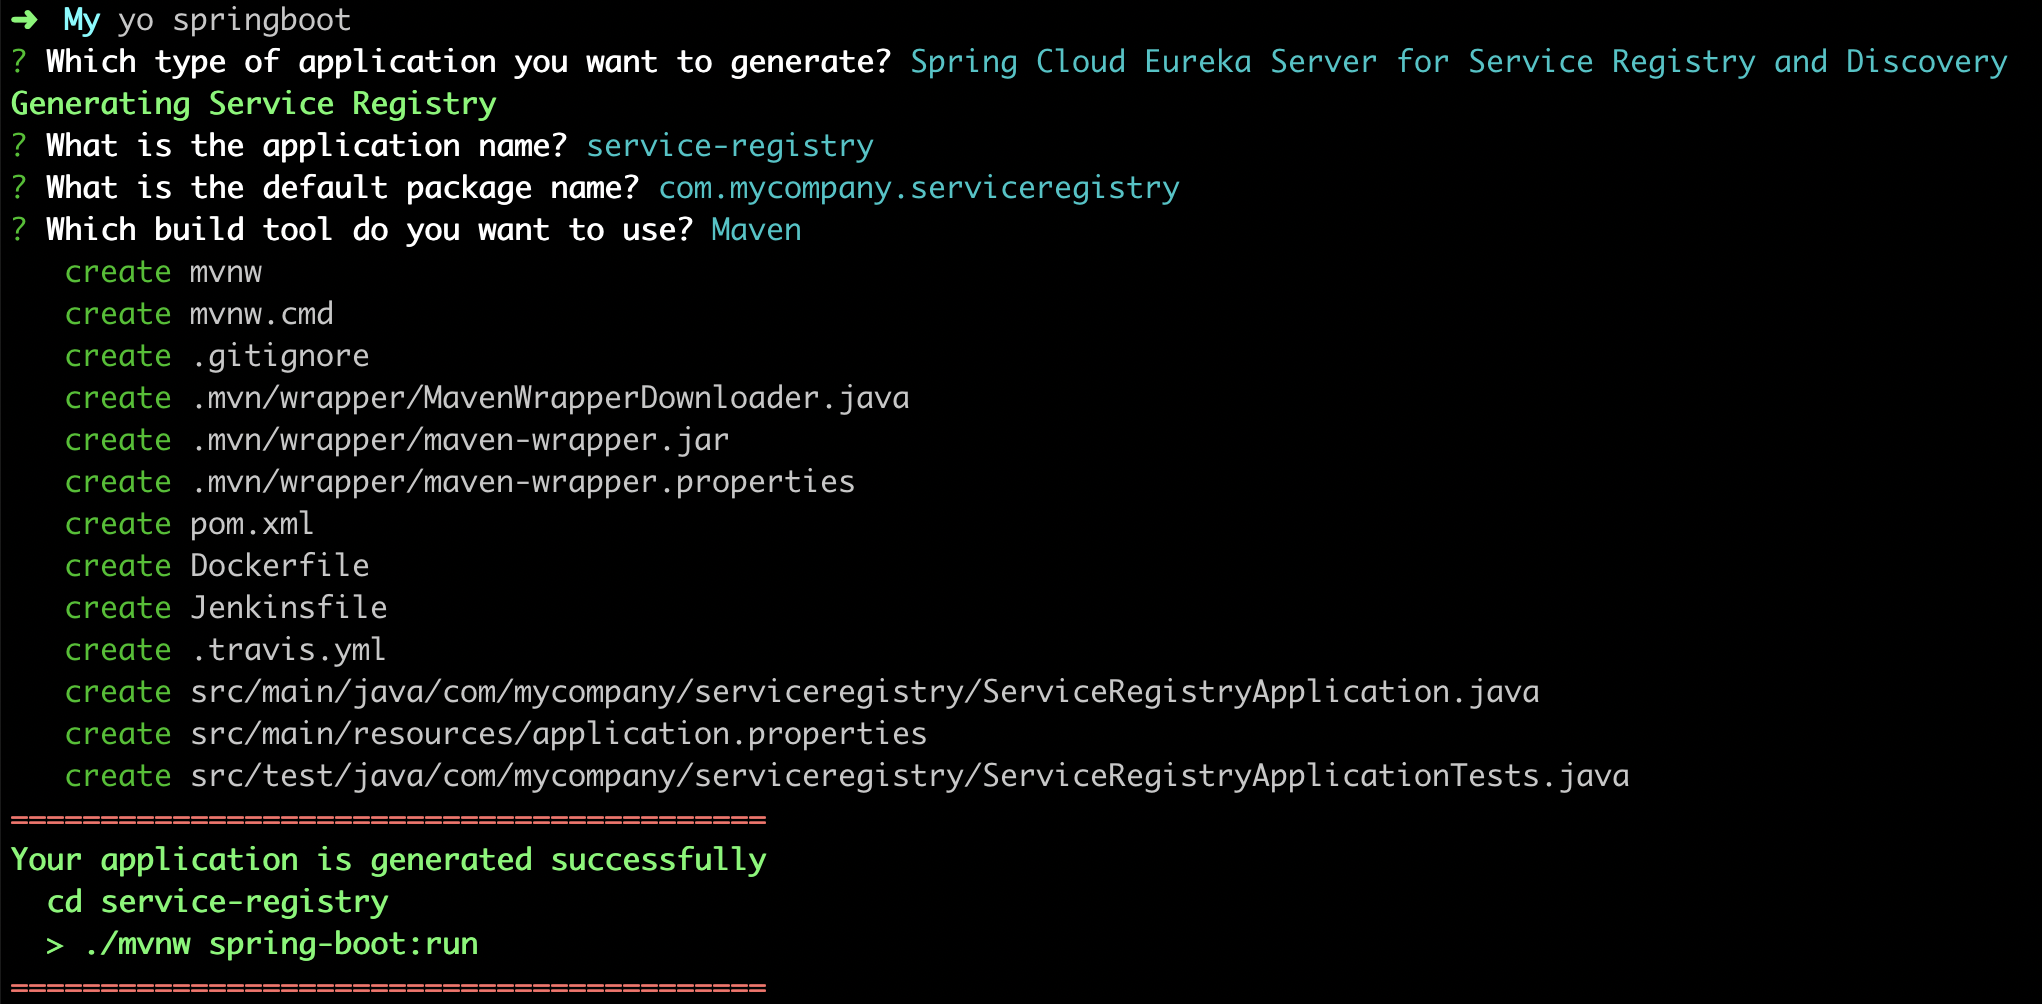Click the 'service-registry' application name answer
2042x1004 pixels.
tap(730, 145)
